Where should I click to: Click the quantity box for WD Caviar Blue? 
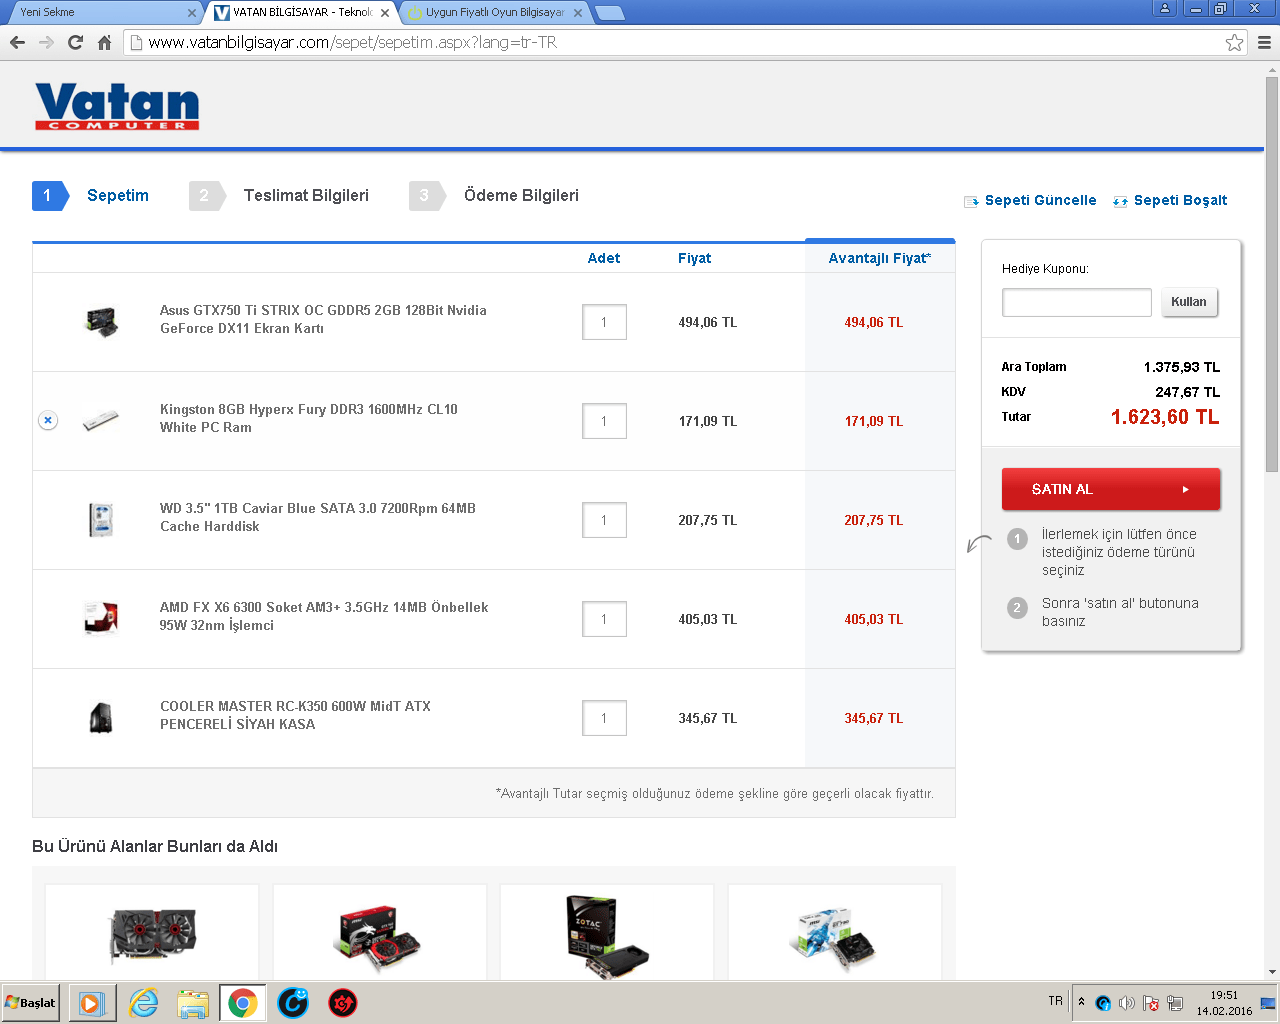(604, 520)
